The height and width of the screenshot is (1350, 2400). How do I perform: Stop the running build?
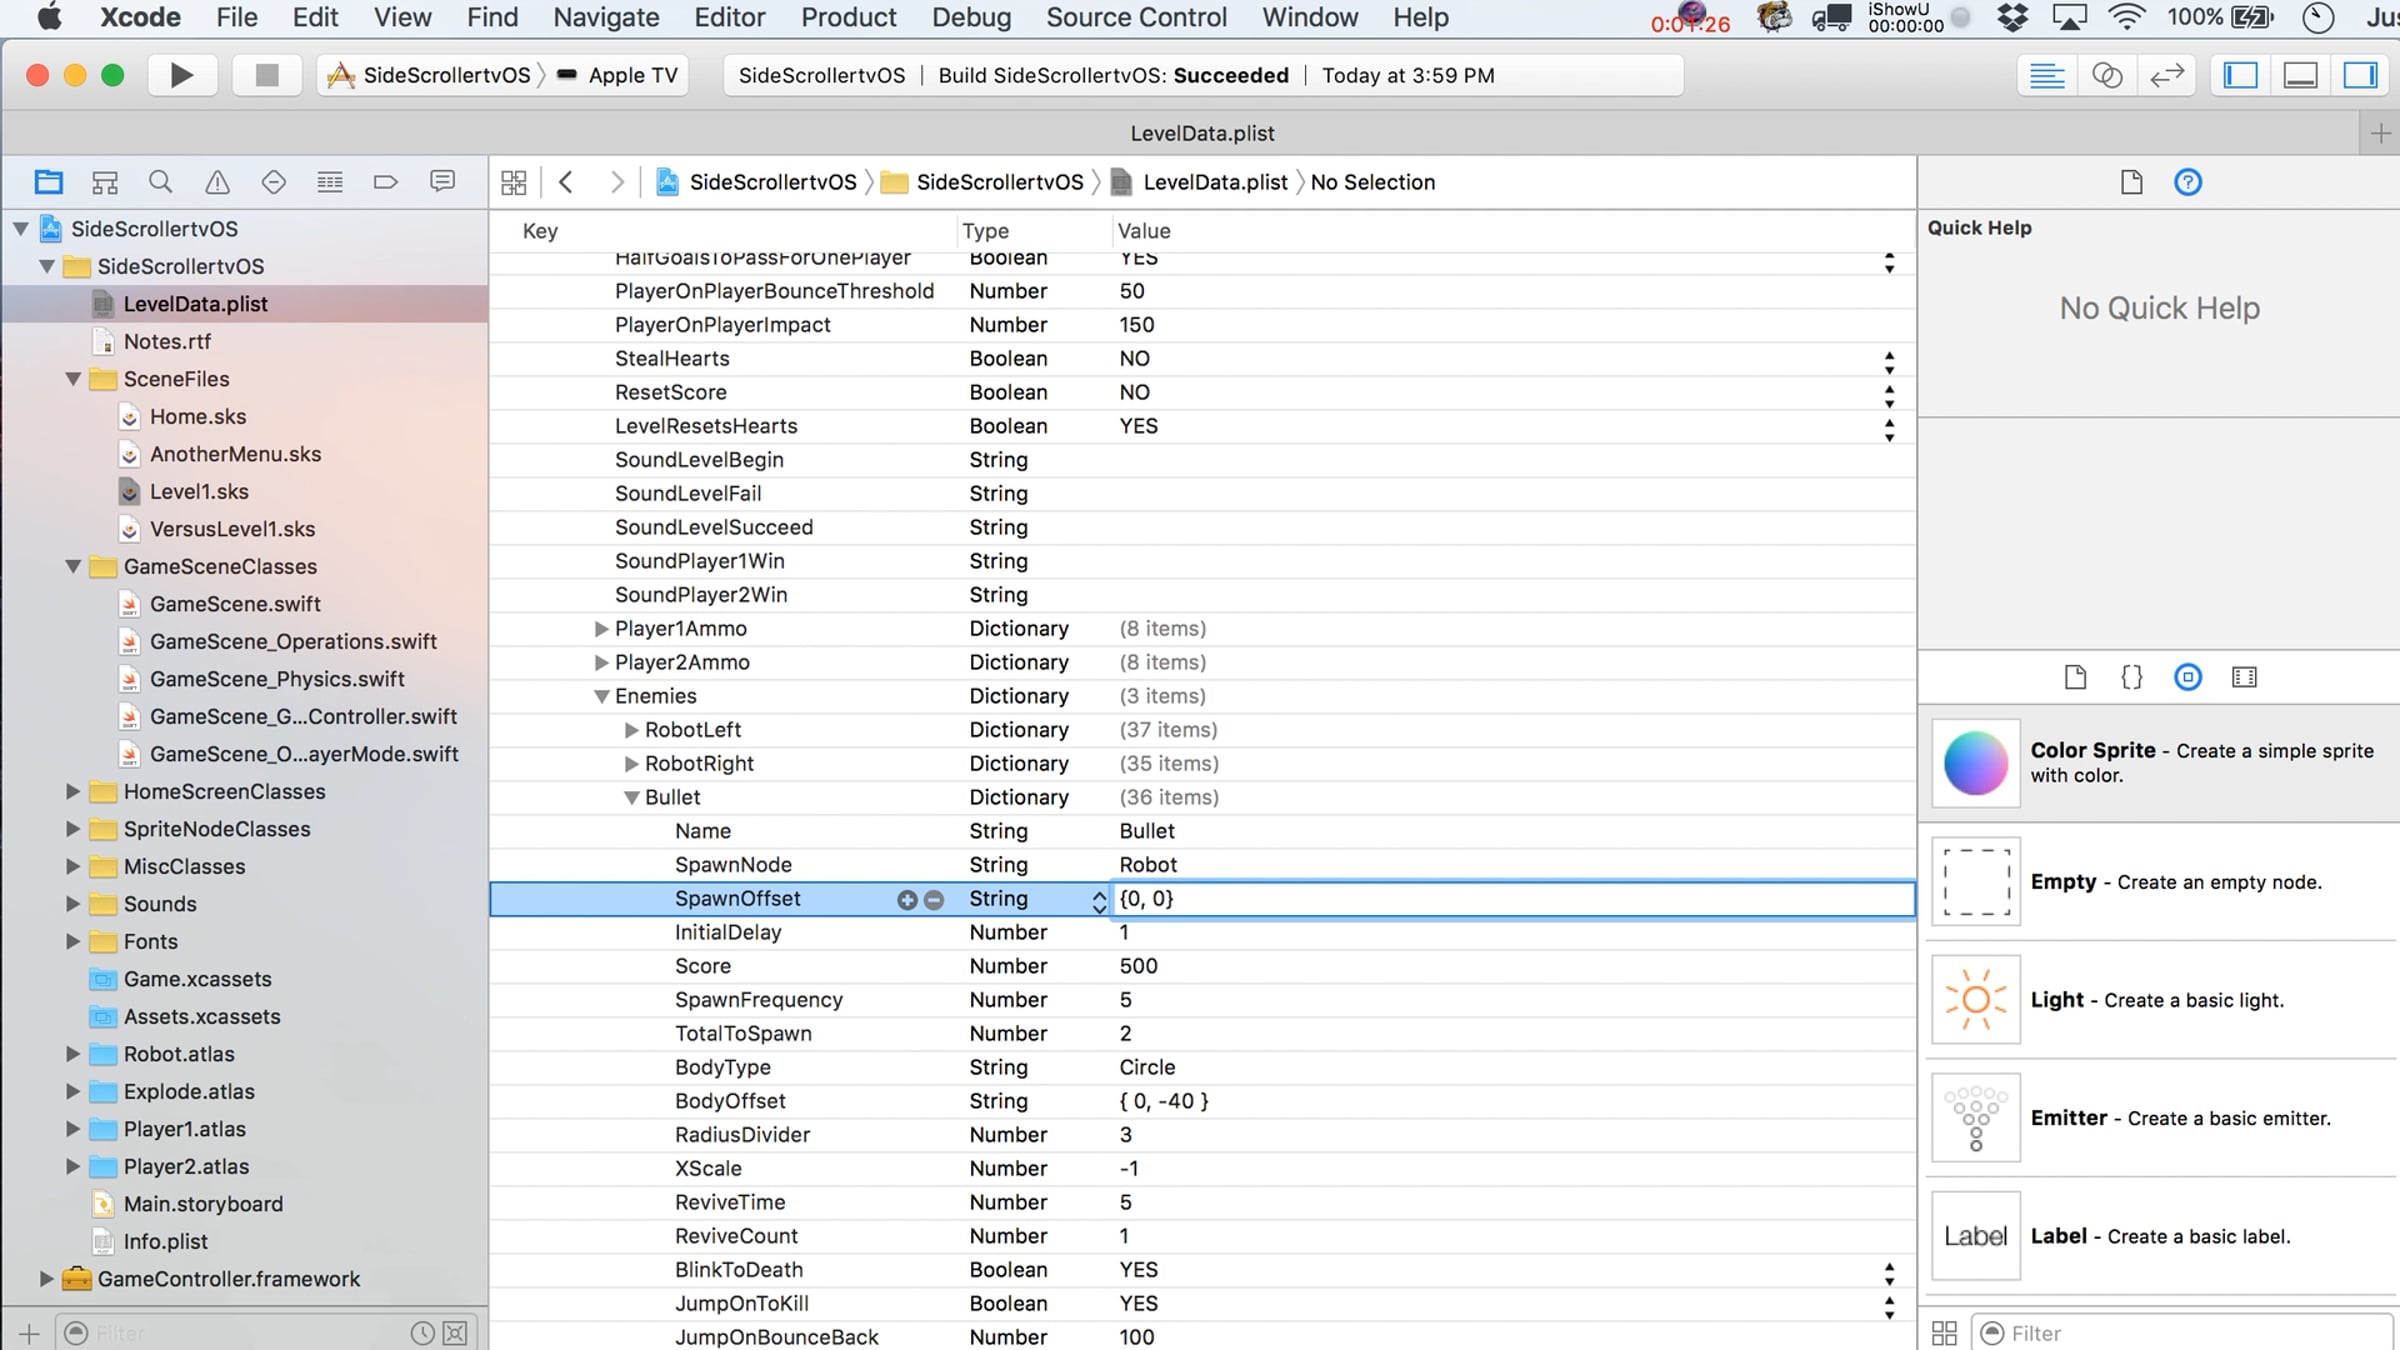coord(266,75)
